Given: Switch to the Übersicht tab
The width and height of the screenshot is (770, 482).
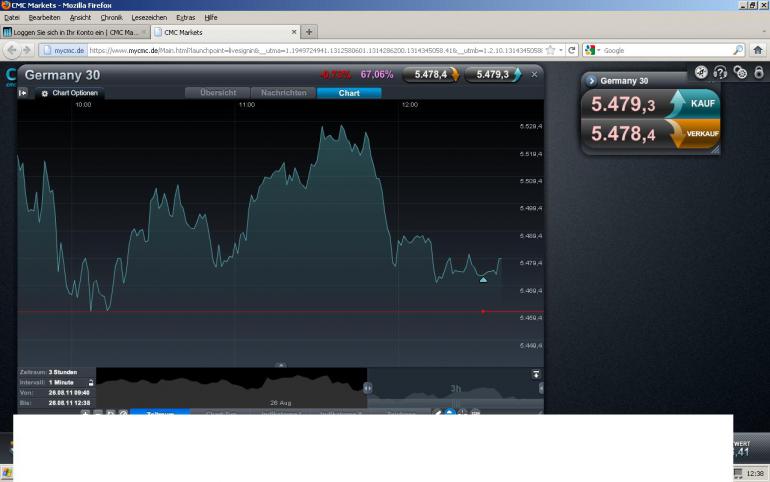Looking at the screenshot, I should coord(218,93).
